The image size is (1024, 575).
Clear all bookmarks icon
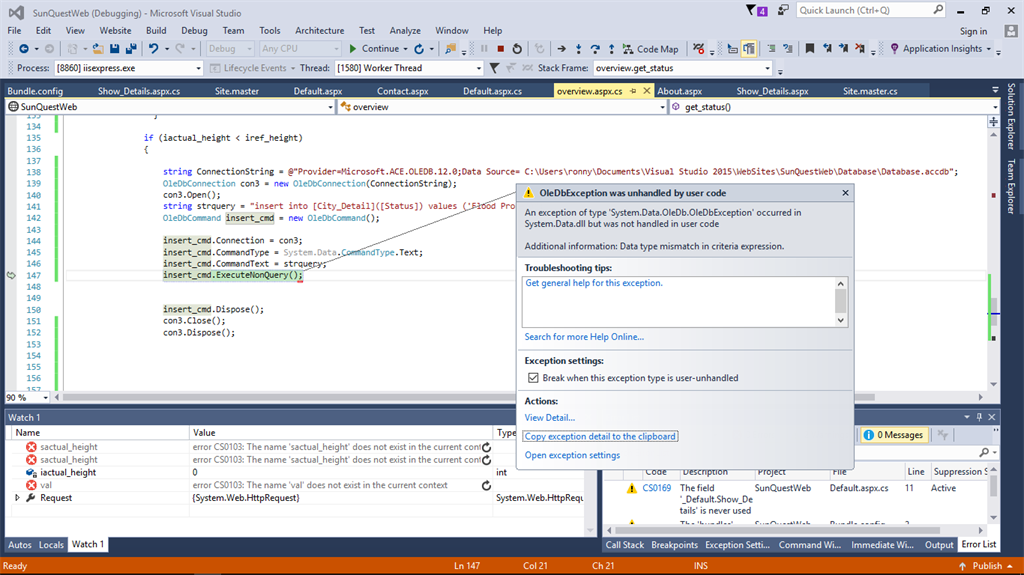coord(860,49)
